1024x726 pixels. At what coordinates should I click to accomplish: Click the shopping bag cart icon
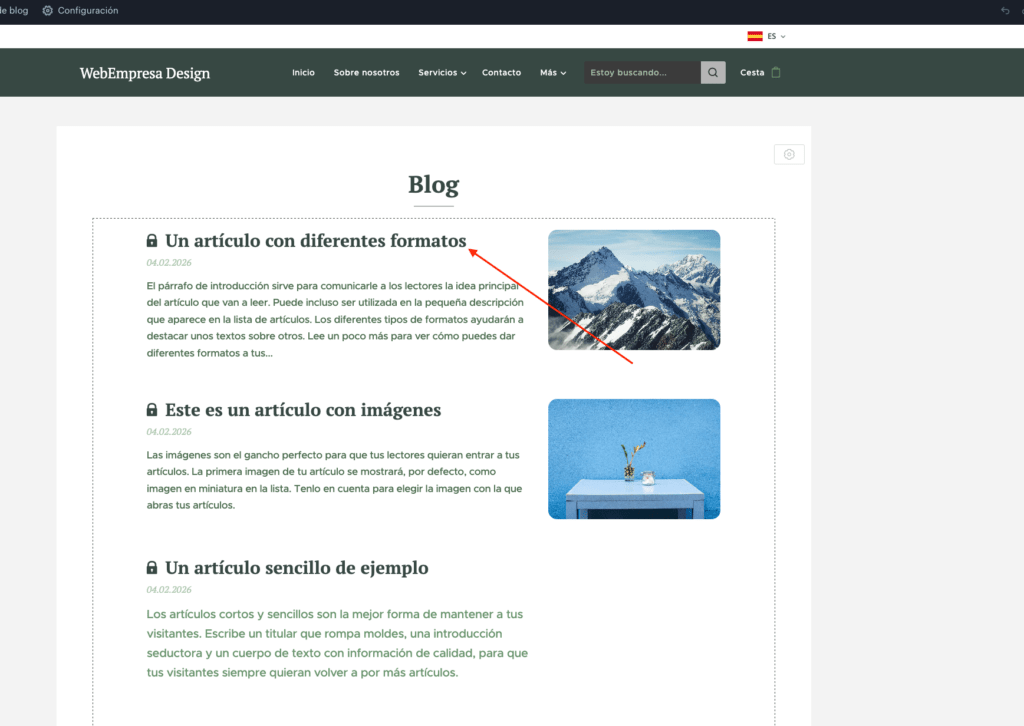tap(776, 72)
